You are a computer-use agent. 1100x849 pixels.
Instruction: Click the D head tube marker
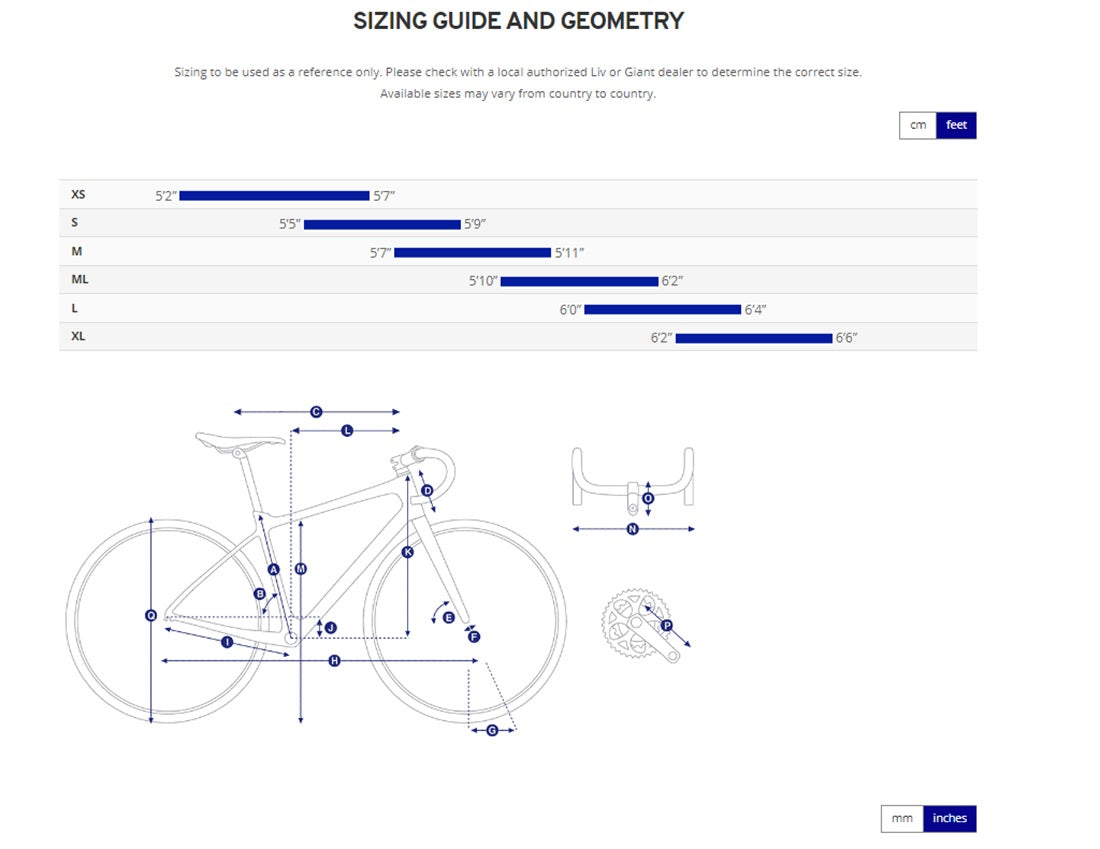pos(427,490)
